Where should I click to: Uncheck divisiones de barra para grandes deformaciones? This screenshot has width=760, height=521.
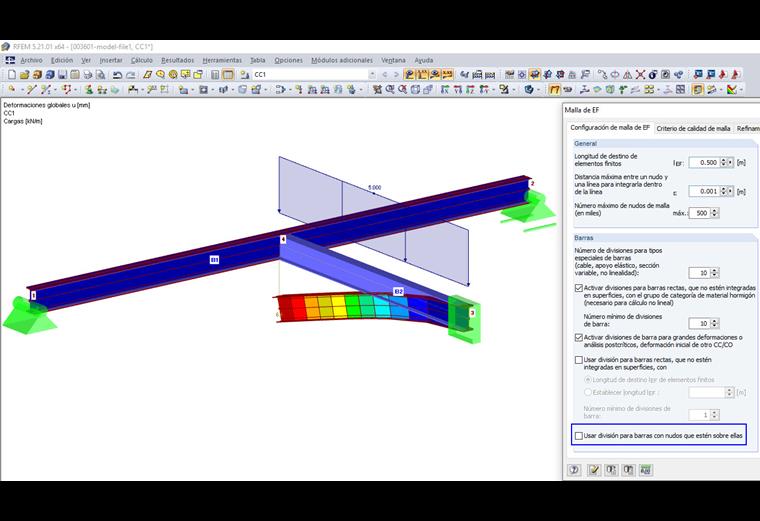(578, 337)
